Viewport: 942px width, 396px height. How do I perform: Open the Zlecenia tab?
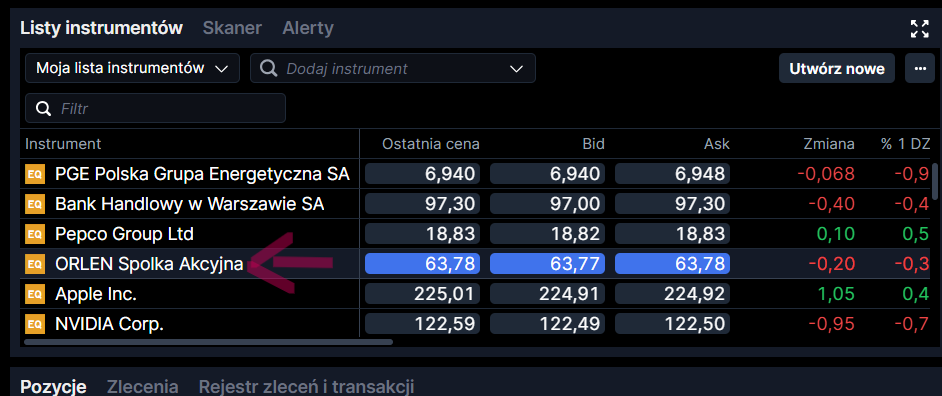click(x=142, y=386)
